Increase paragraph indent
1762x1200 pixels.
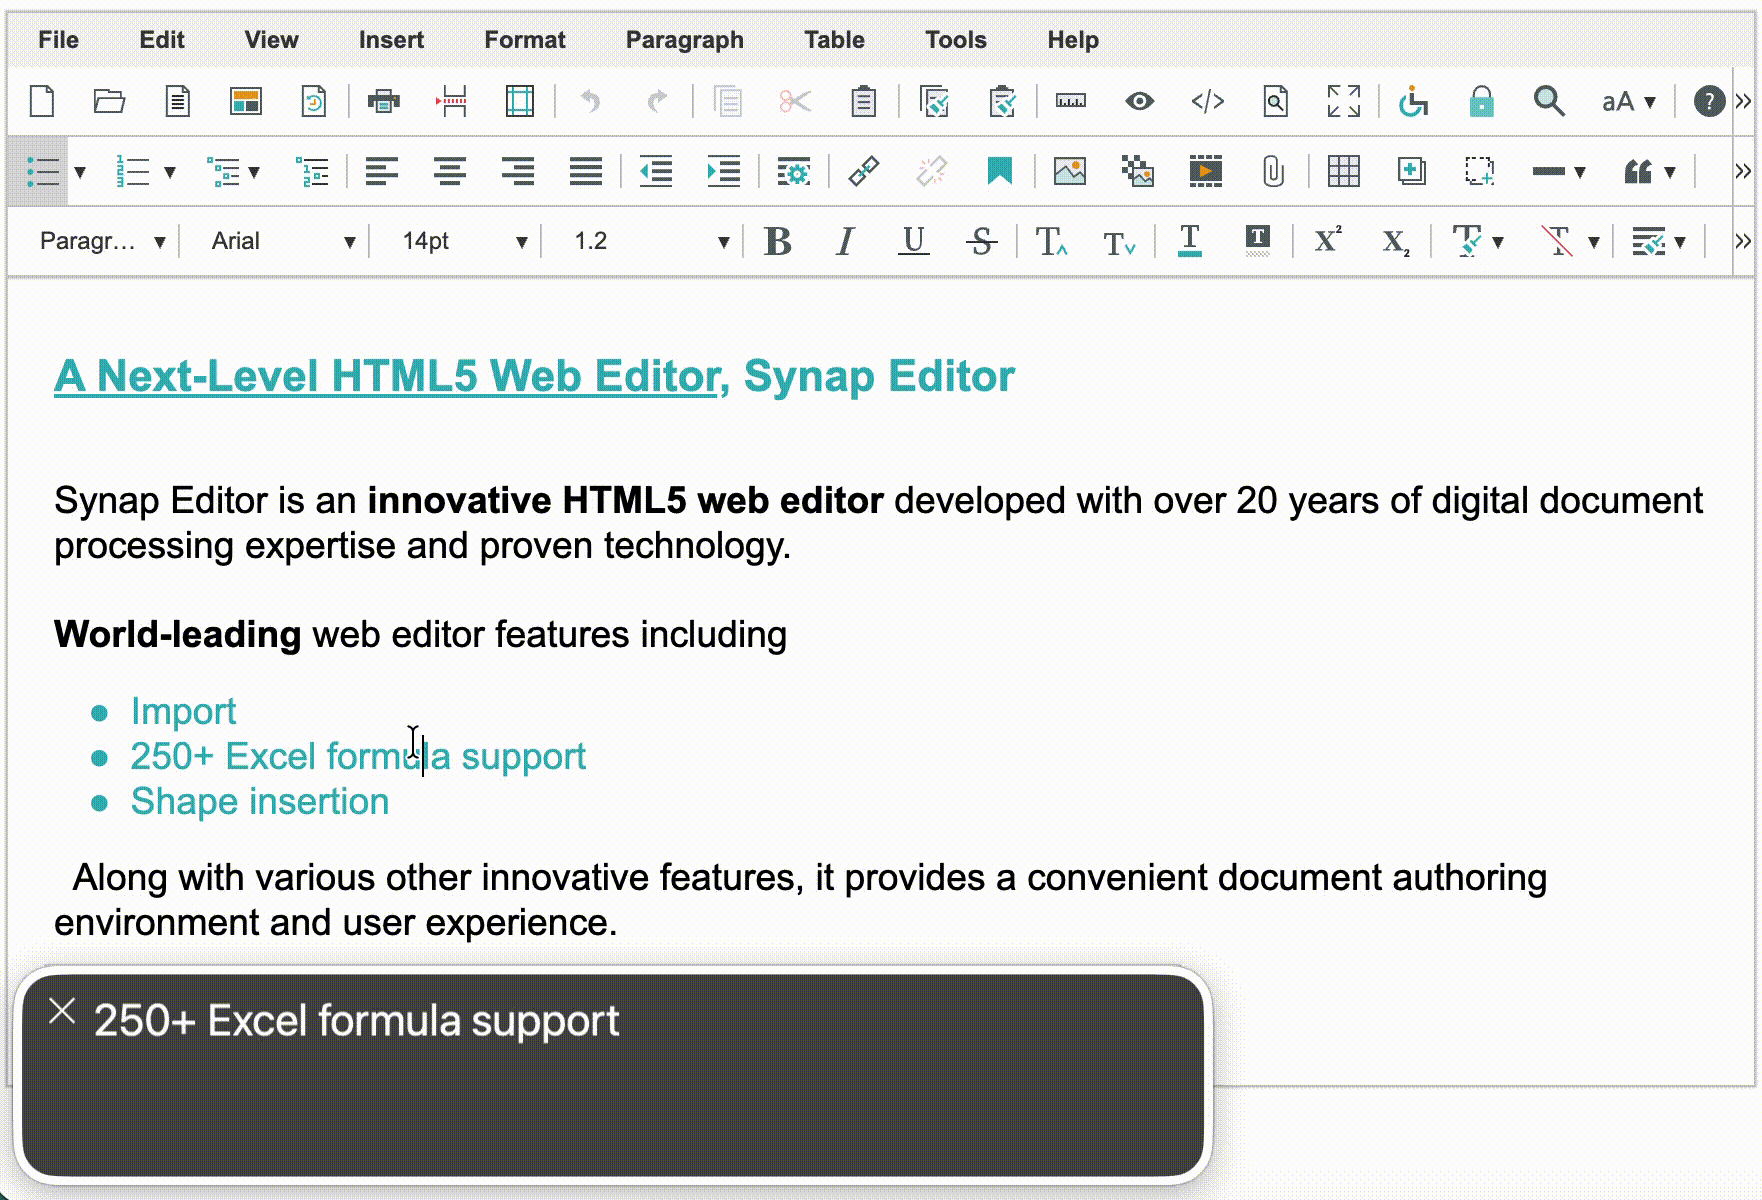coord(723,172)
